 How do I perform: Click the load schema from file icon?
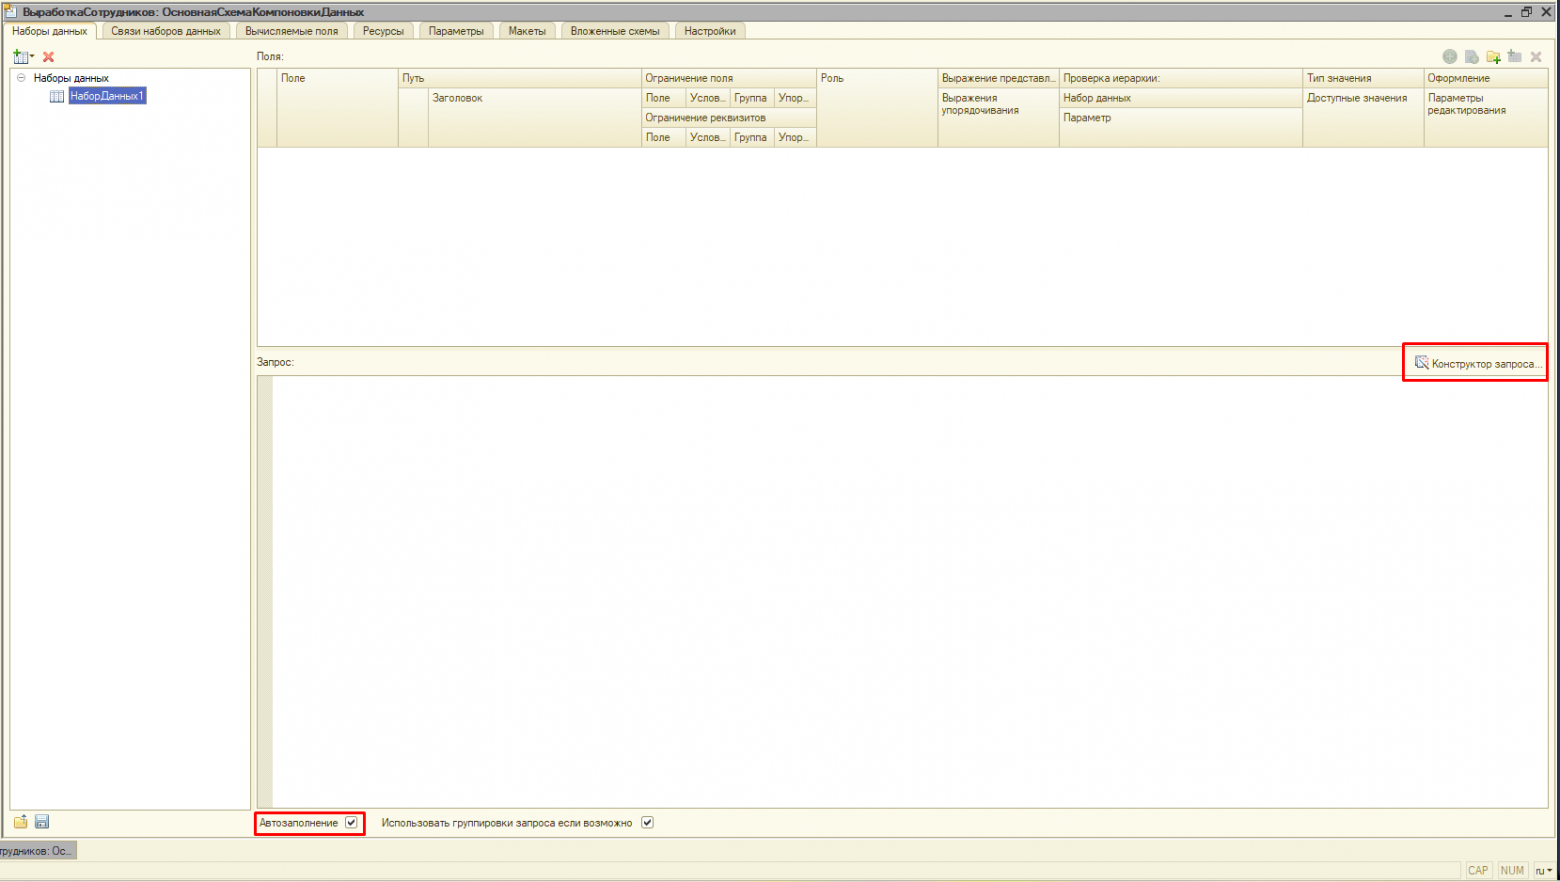pos(20,822)
